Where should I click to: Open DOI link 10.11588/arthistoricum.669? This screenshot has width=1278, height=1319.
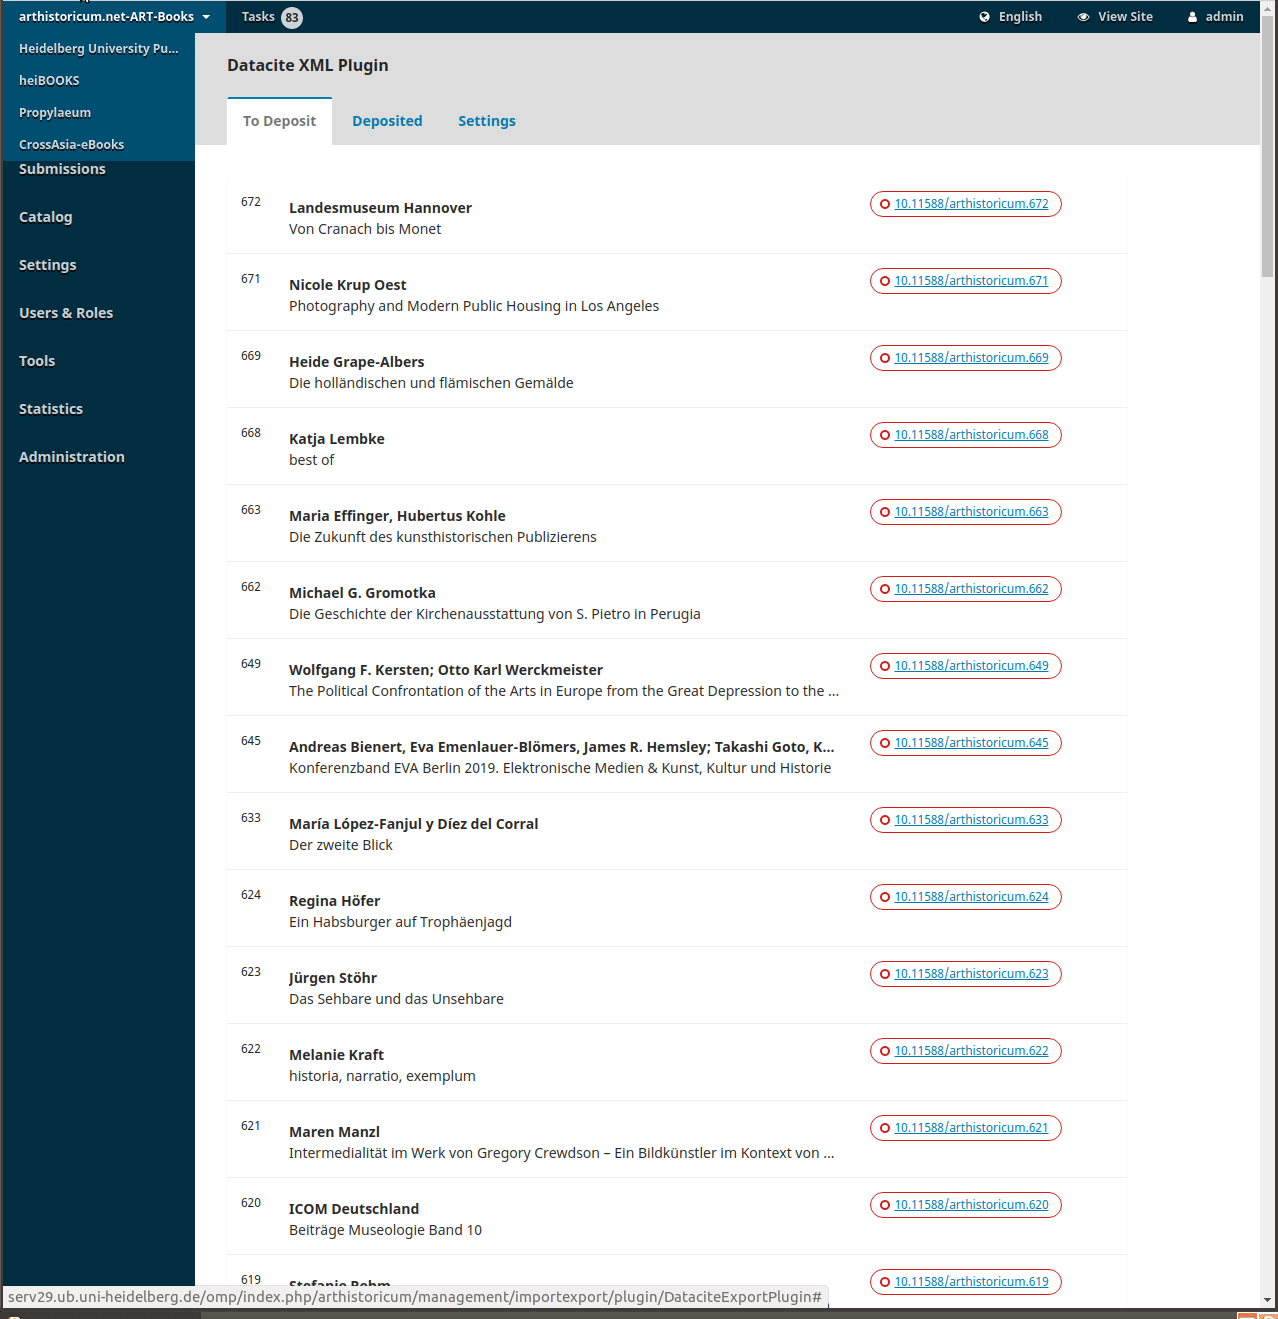[971, 358]
